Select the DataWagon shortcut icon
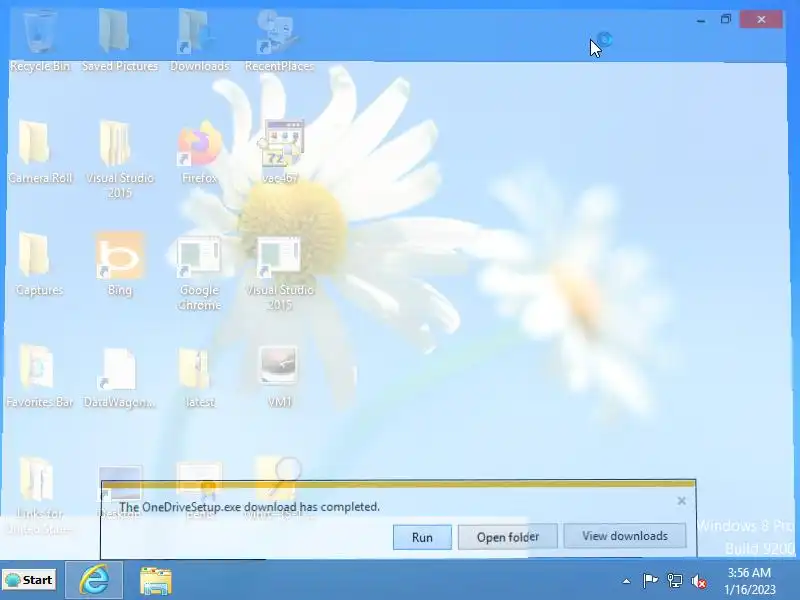The height and width of the screenshot is (600, 800). click(119, 377)
